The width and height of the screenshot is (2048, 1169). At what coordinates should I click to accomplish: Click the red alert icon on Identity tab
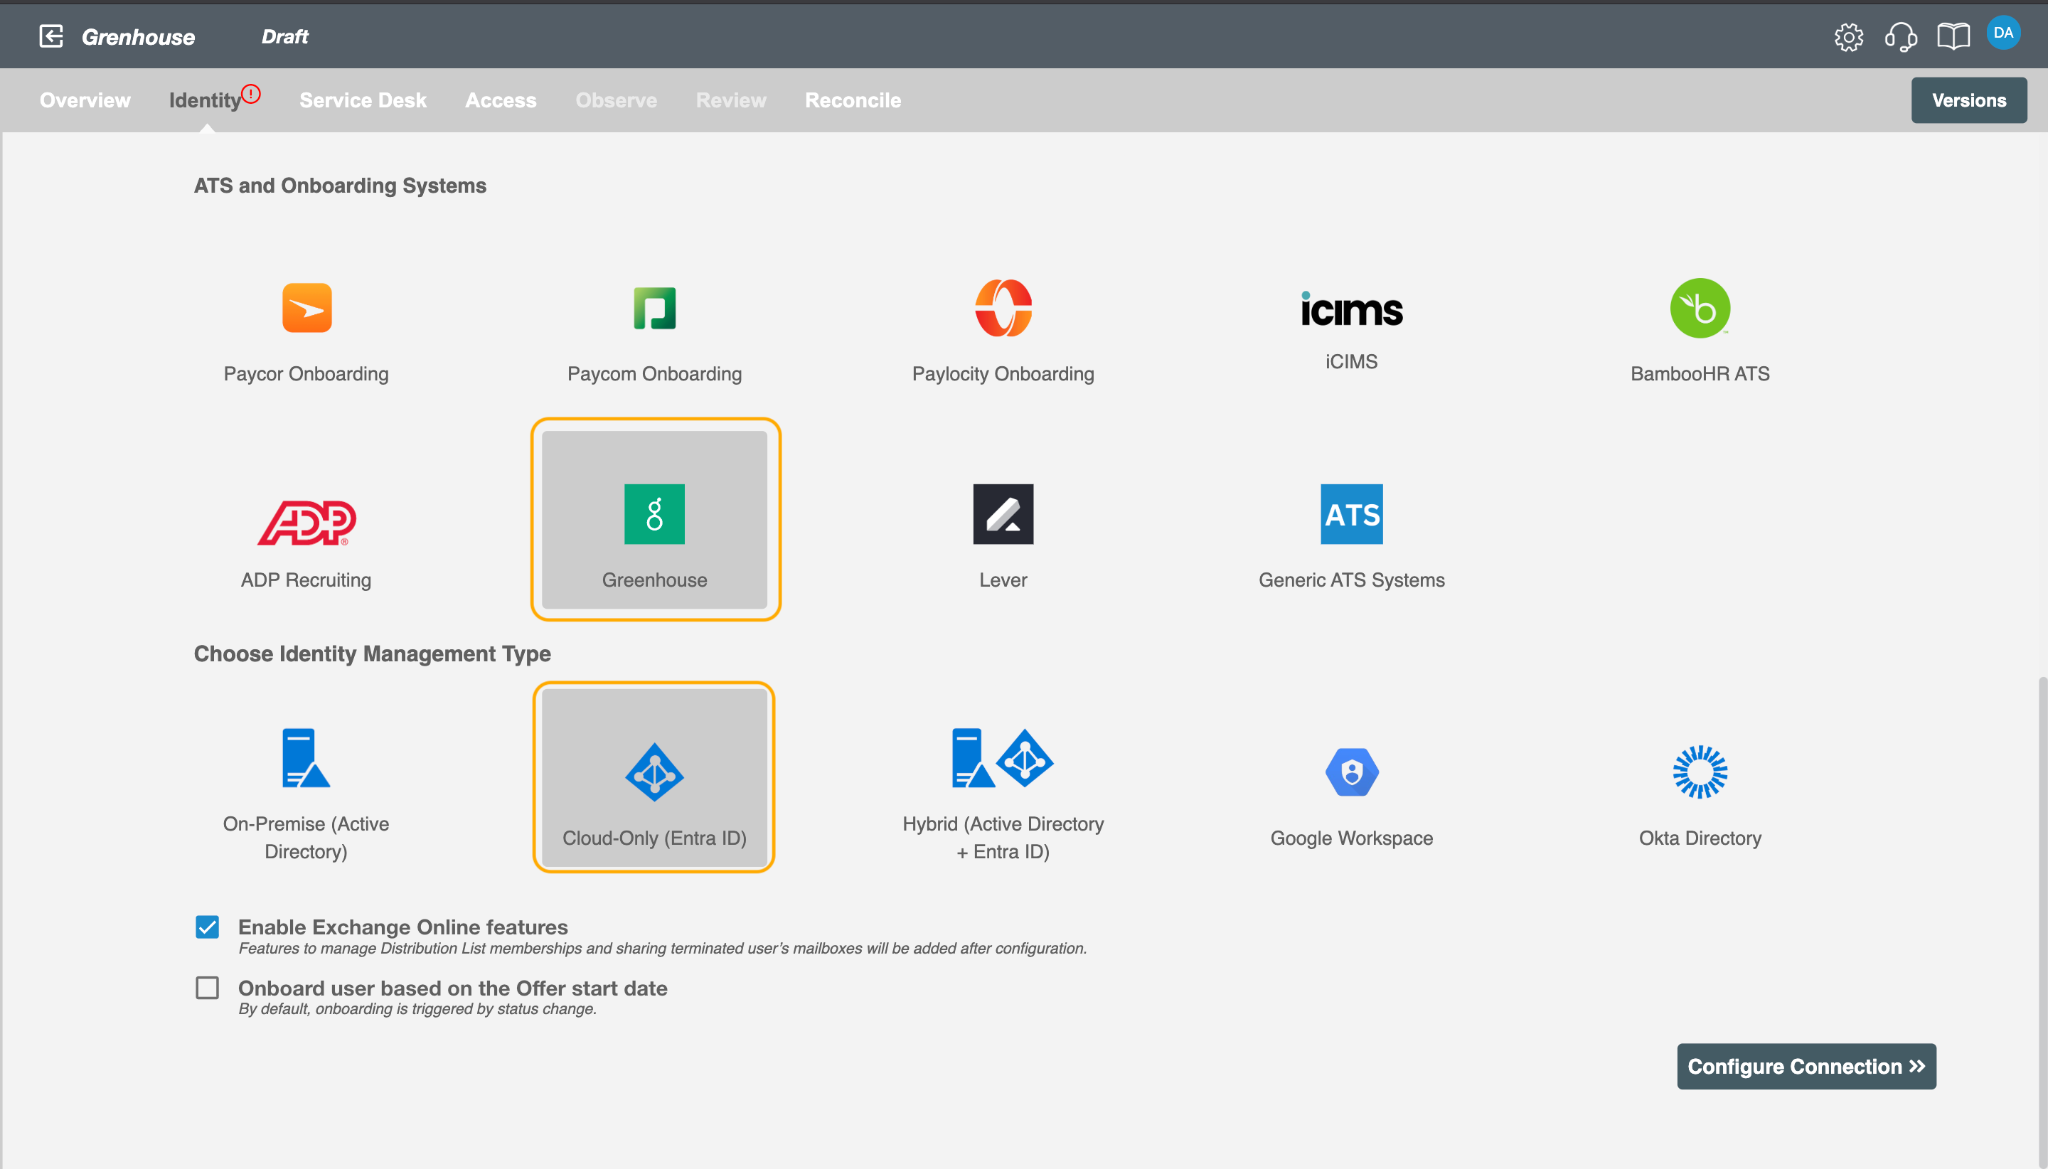tap(251, 93)
